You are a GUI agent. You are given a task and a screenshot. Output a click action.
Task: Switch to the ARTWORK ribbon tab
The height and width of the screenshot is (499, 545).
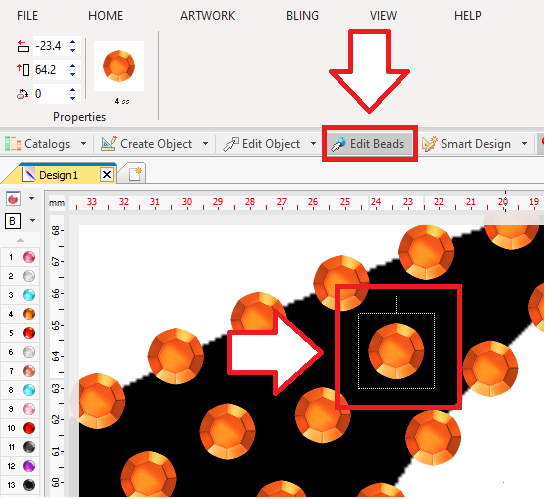(208, 16)
